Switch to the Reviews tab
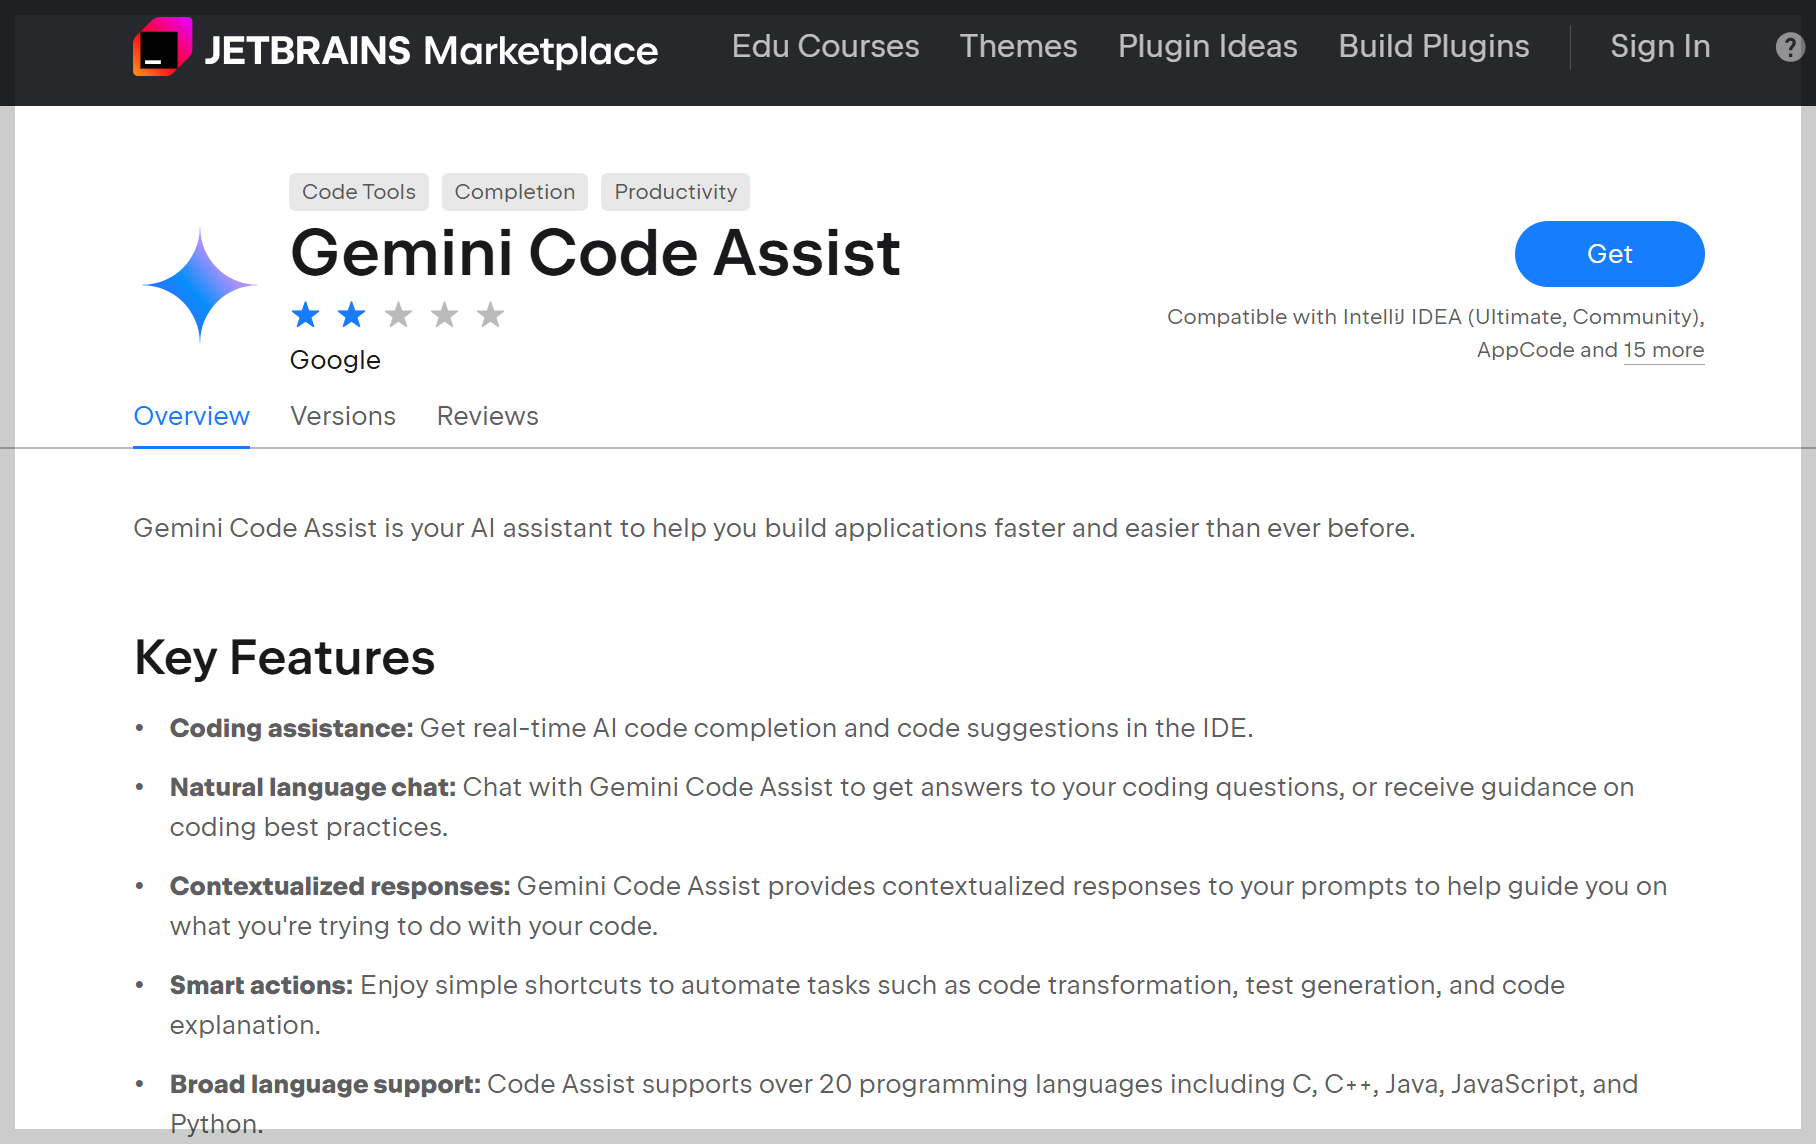The width and height of the screenshot is (1816, 1144). coord(487,416)
